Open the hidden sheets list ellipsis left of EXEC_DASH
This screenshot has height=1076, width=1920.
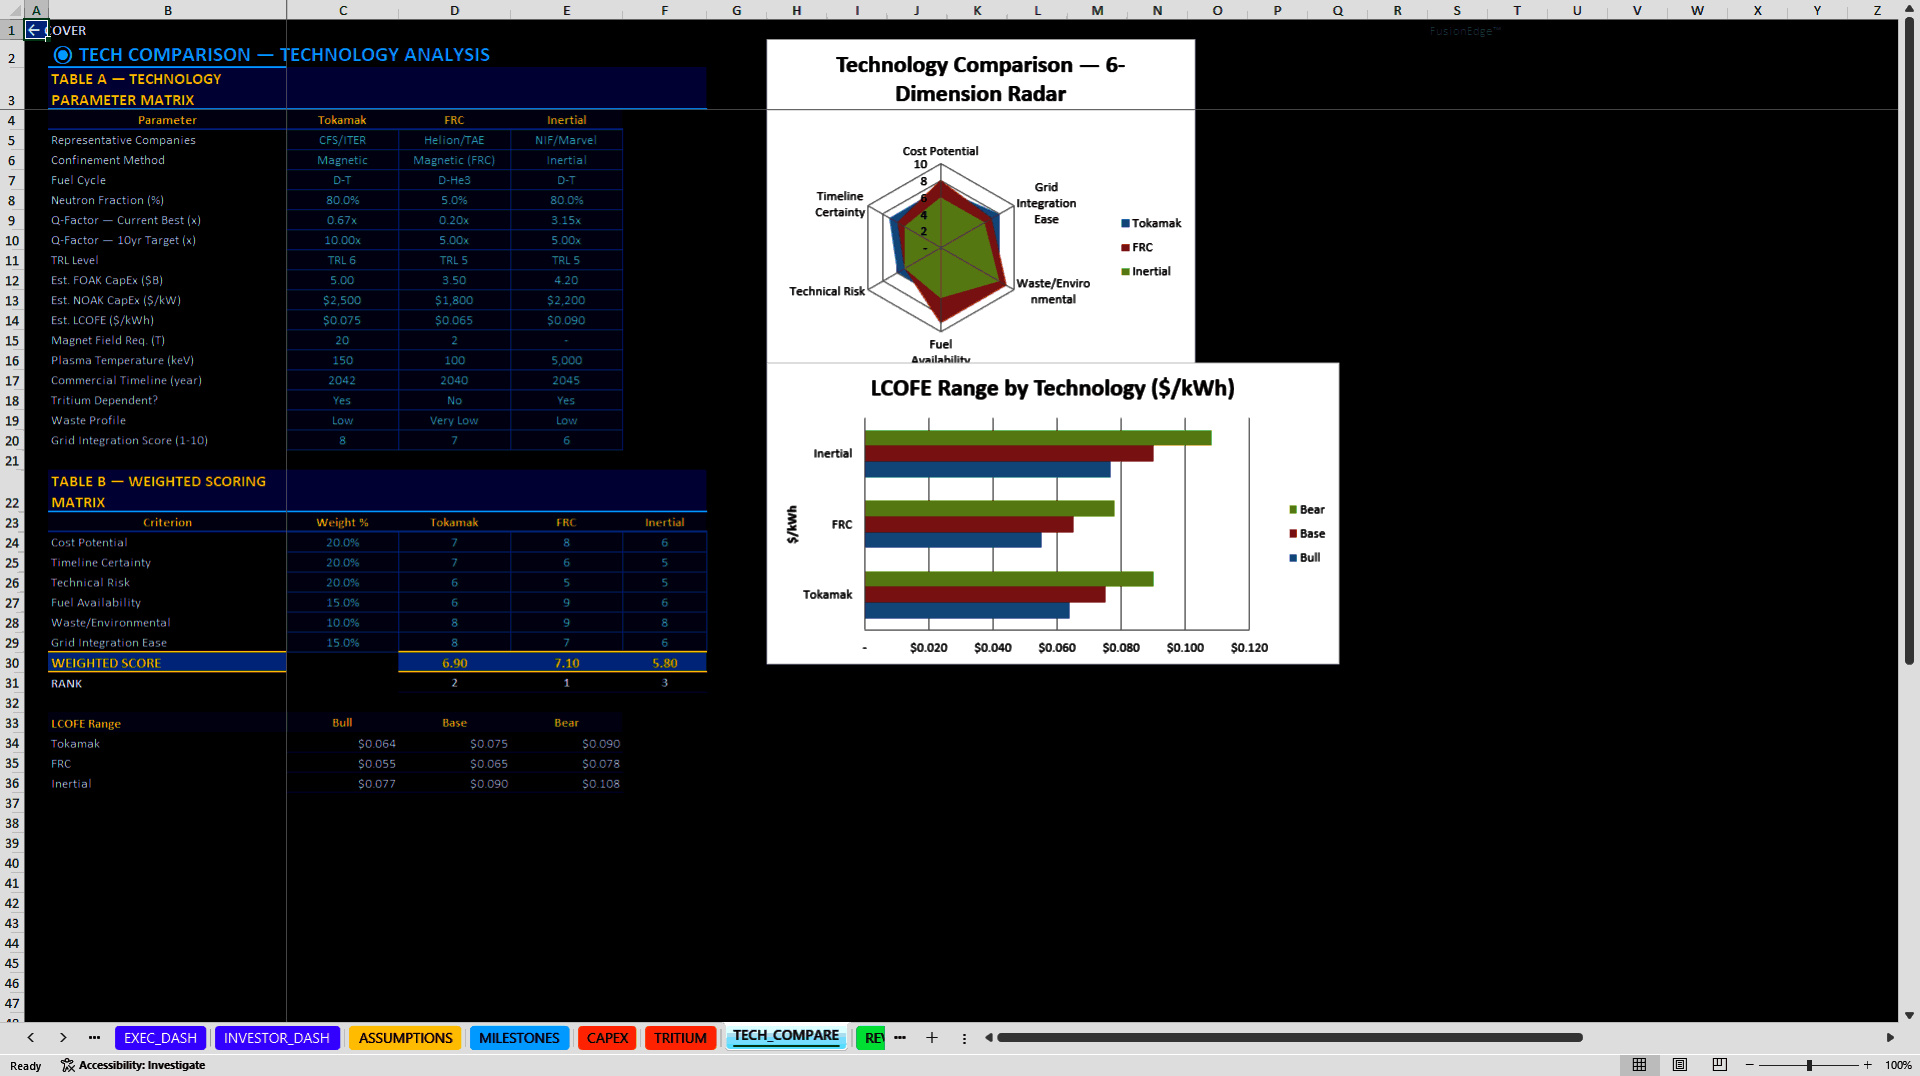tap(94, 1037)
